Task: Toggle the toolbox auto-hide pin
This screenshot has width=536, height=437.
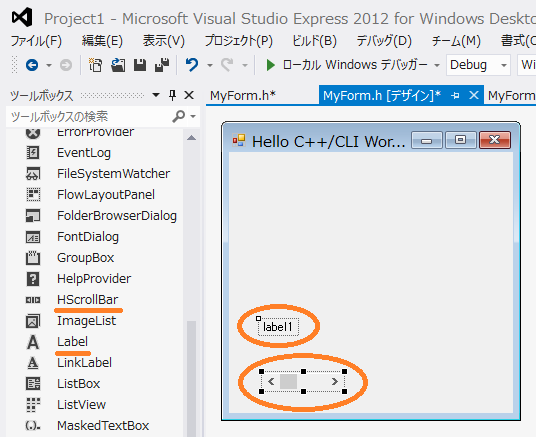Action: pos(173,95)
